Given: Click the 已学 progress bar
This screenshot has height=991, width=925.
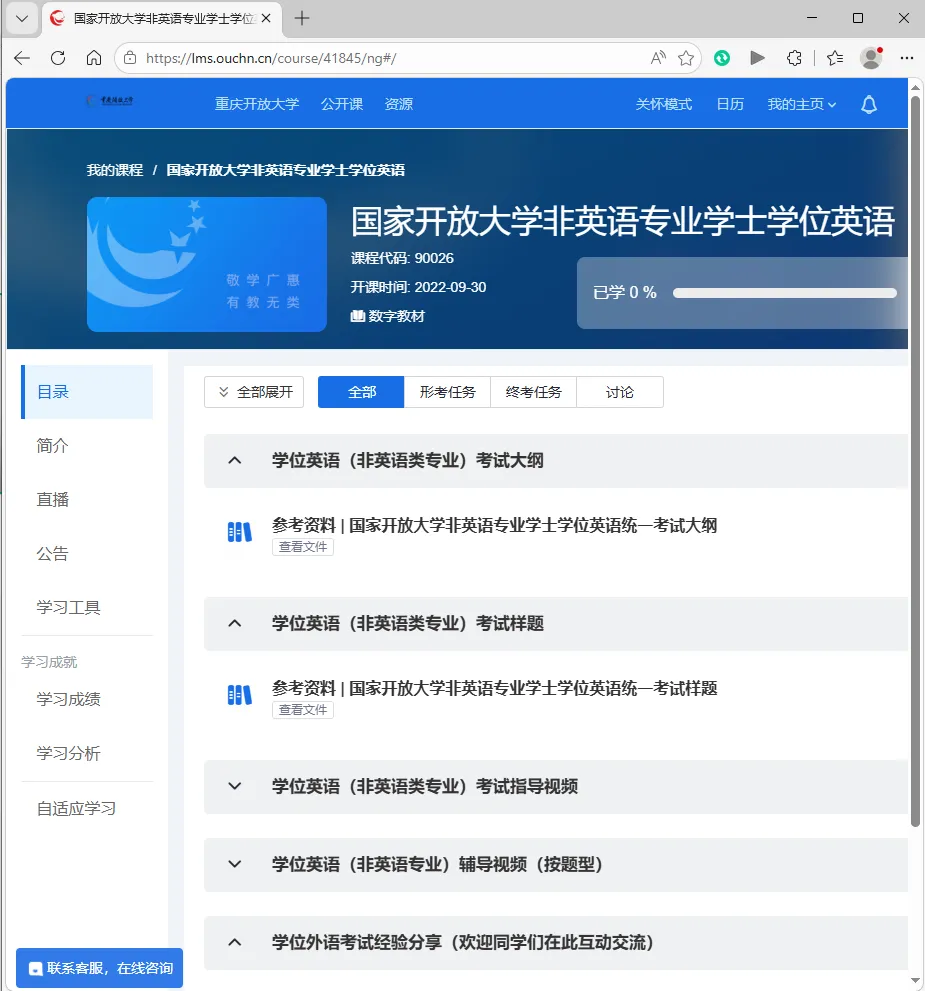Looking at the screenshot, I should click(784, 293).
